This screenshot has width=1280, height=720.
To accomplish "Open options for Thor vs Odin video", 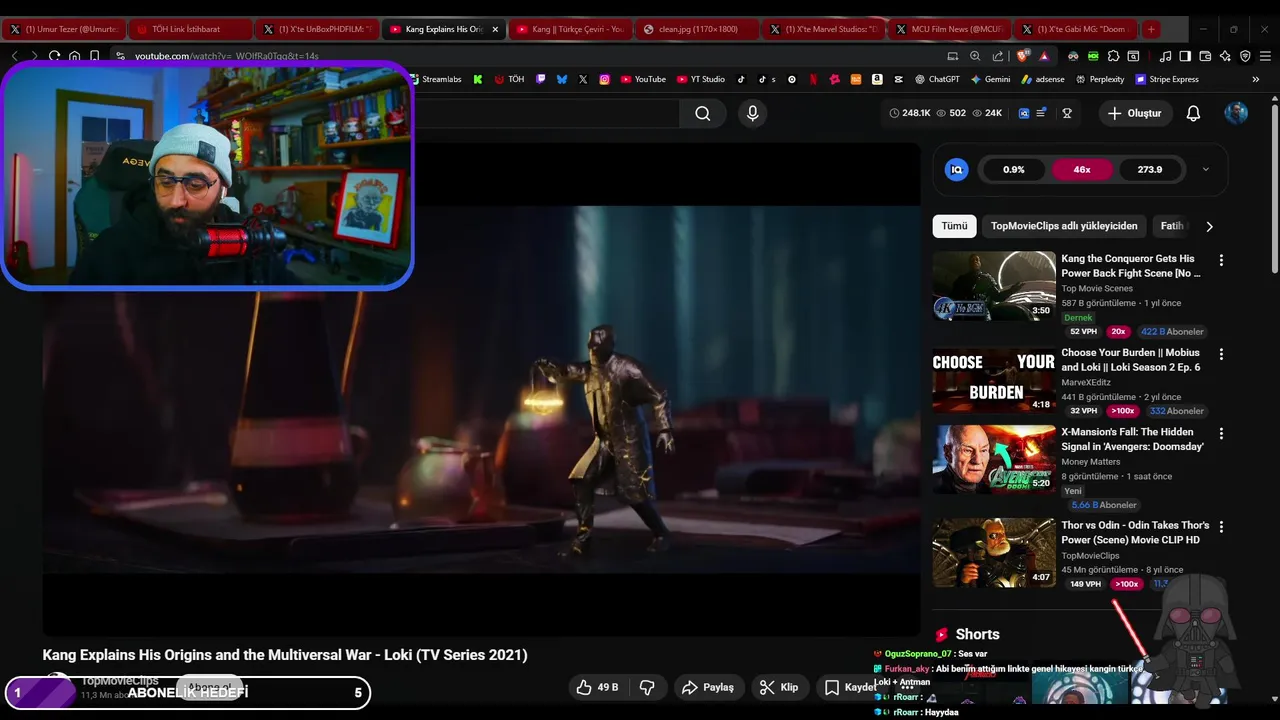I will 1221,526.
